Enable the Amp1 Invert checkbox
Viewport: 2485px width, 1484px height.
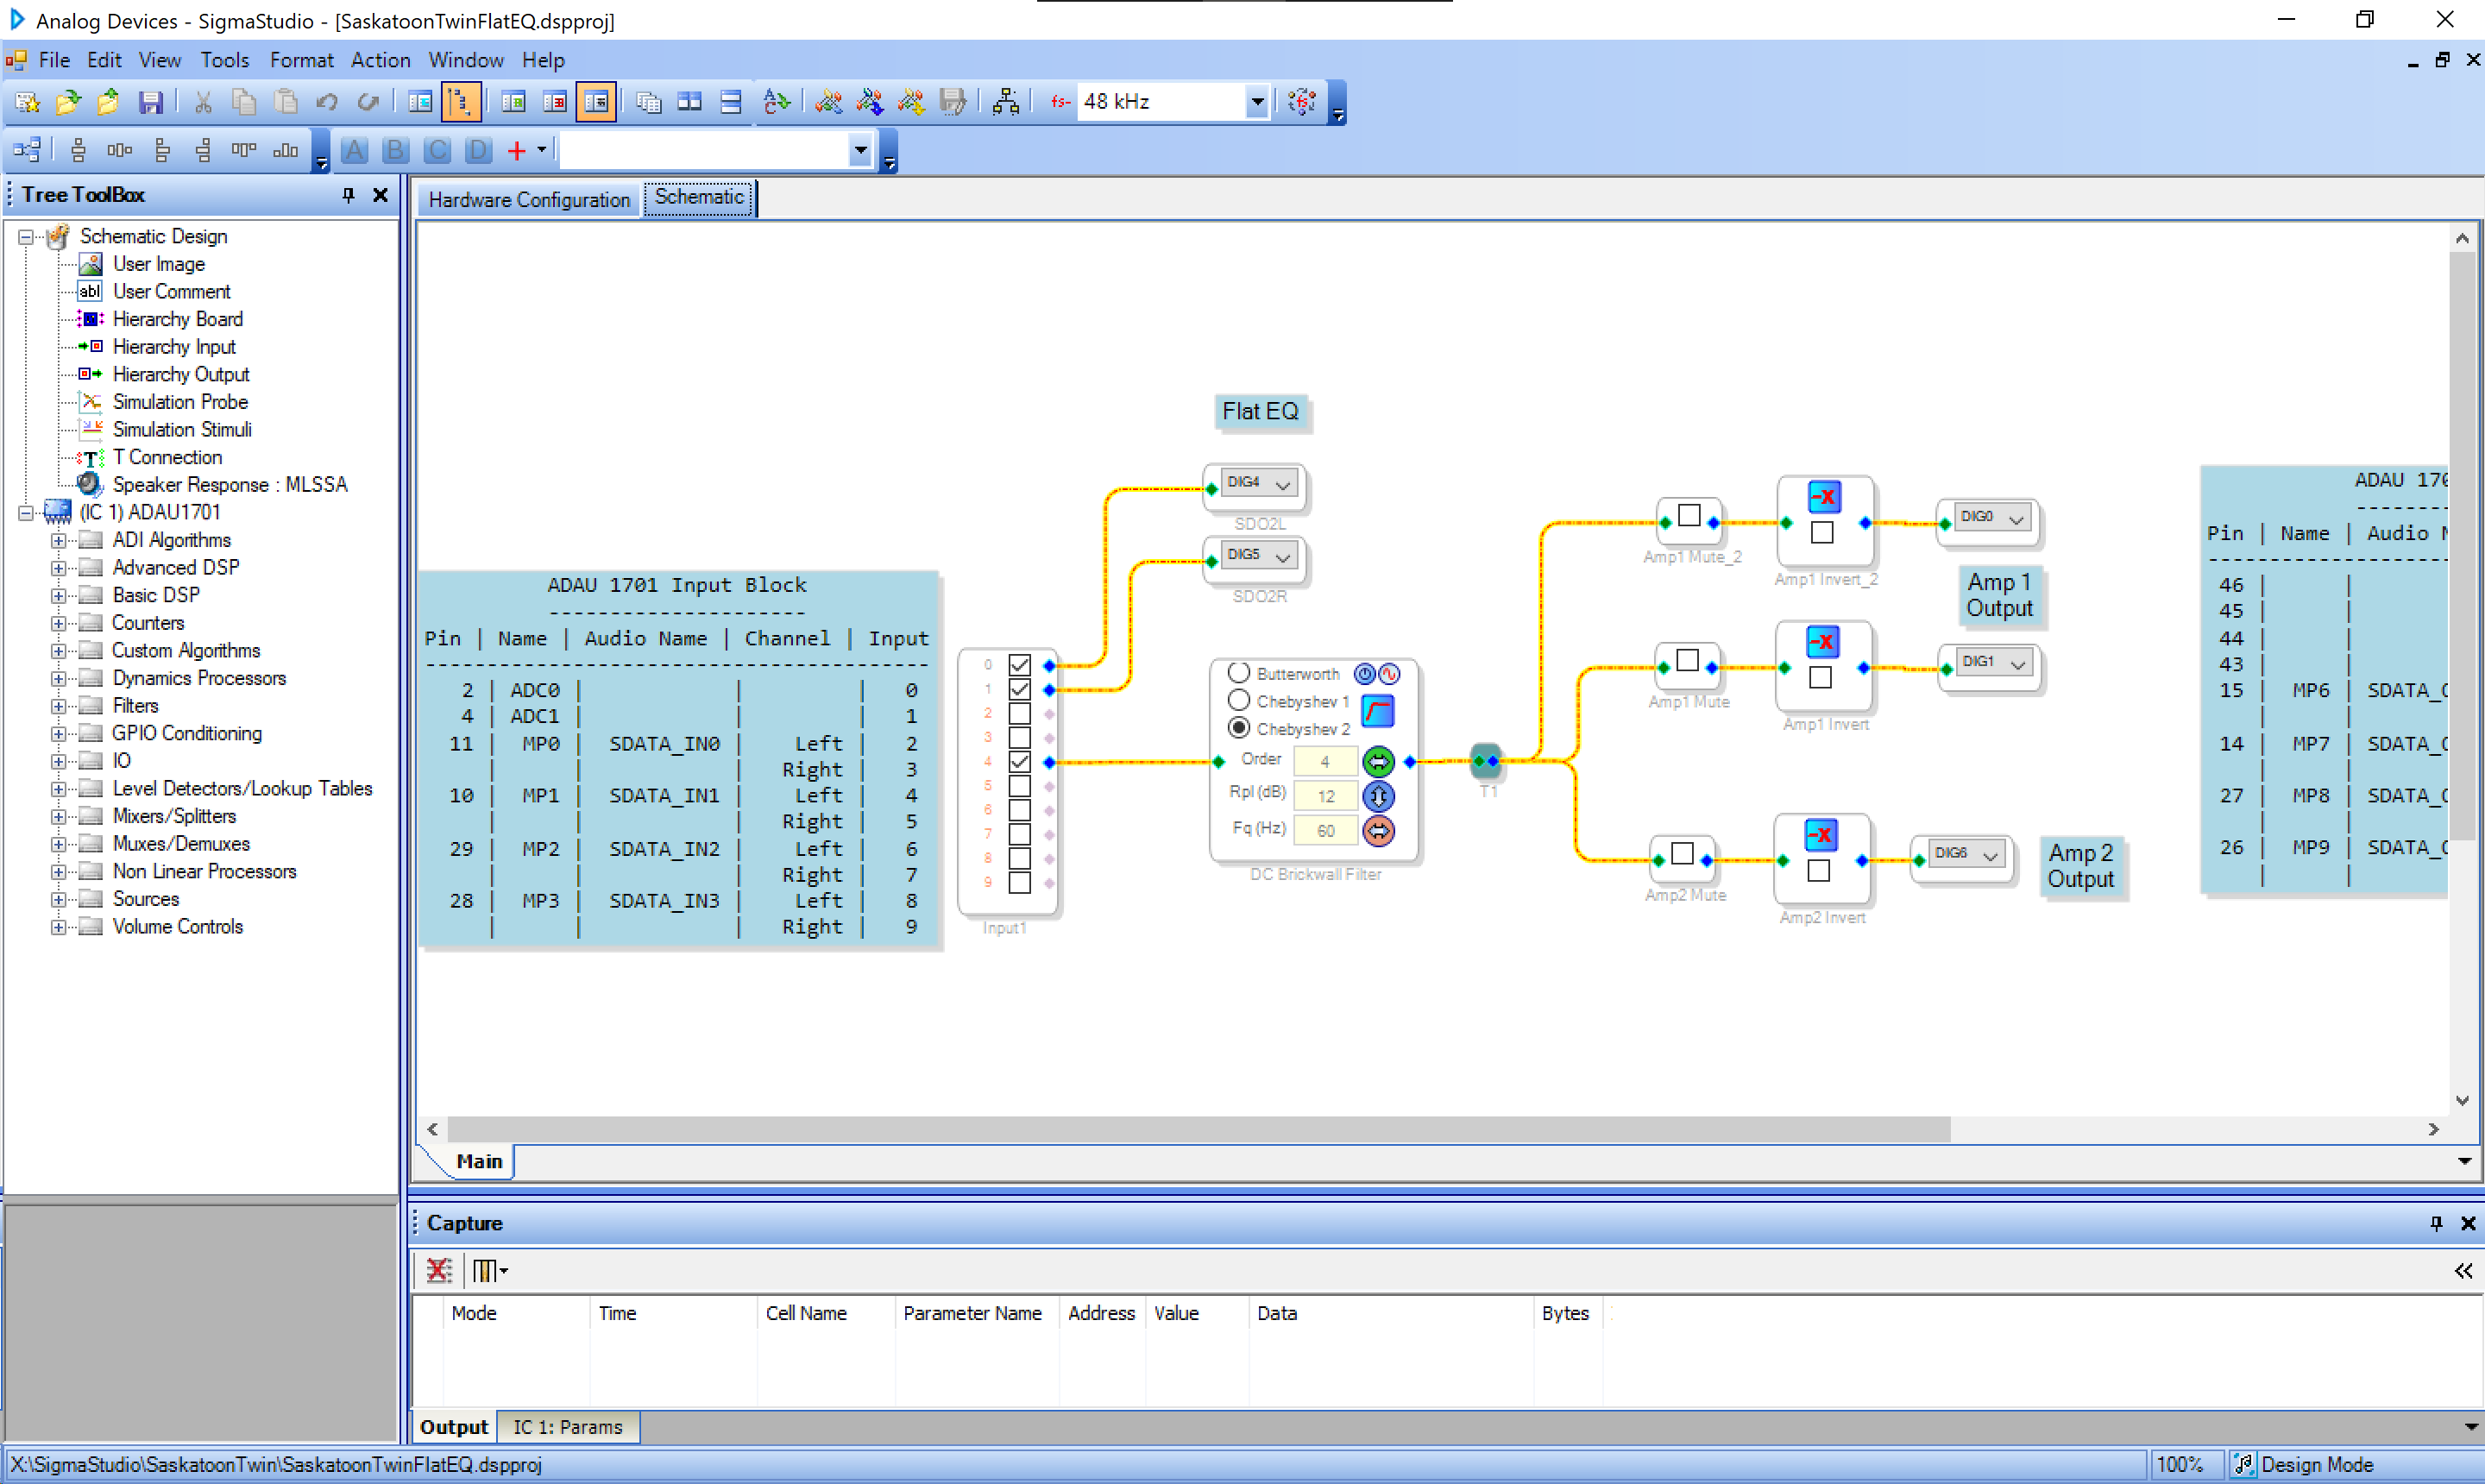click(1821, 678)
